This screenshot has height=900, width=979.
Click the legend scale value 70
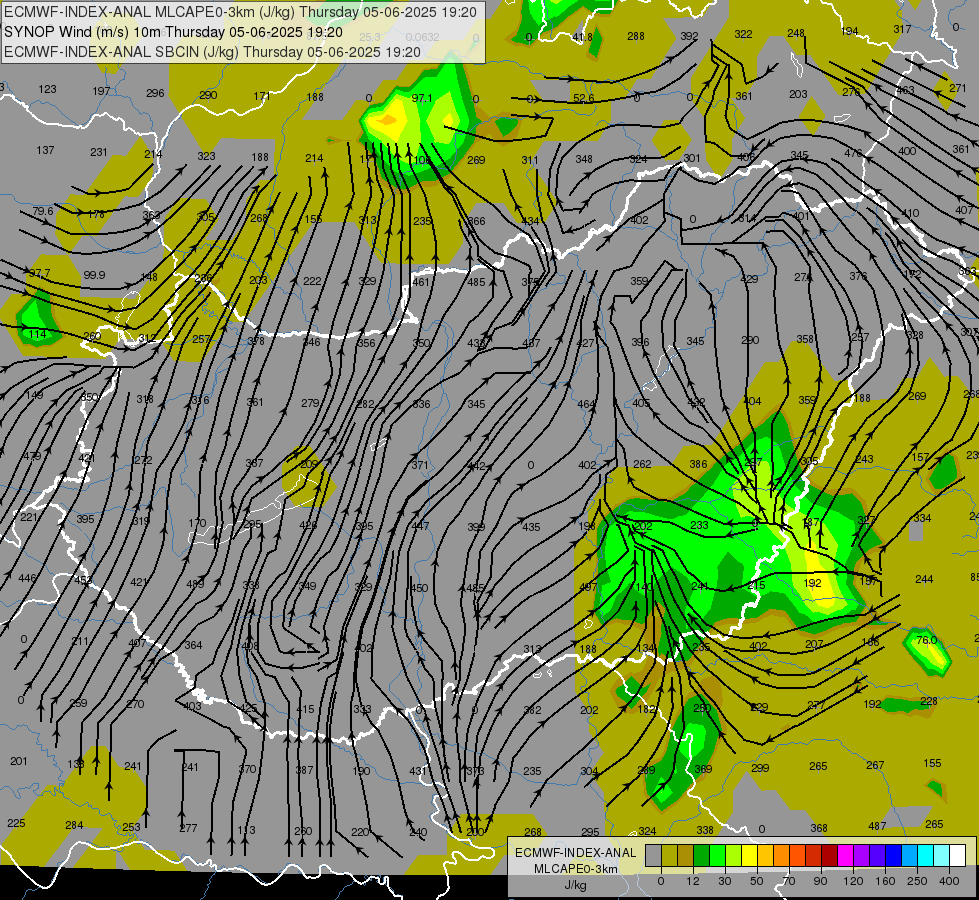(789, 881)
